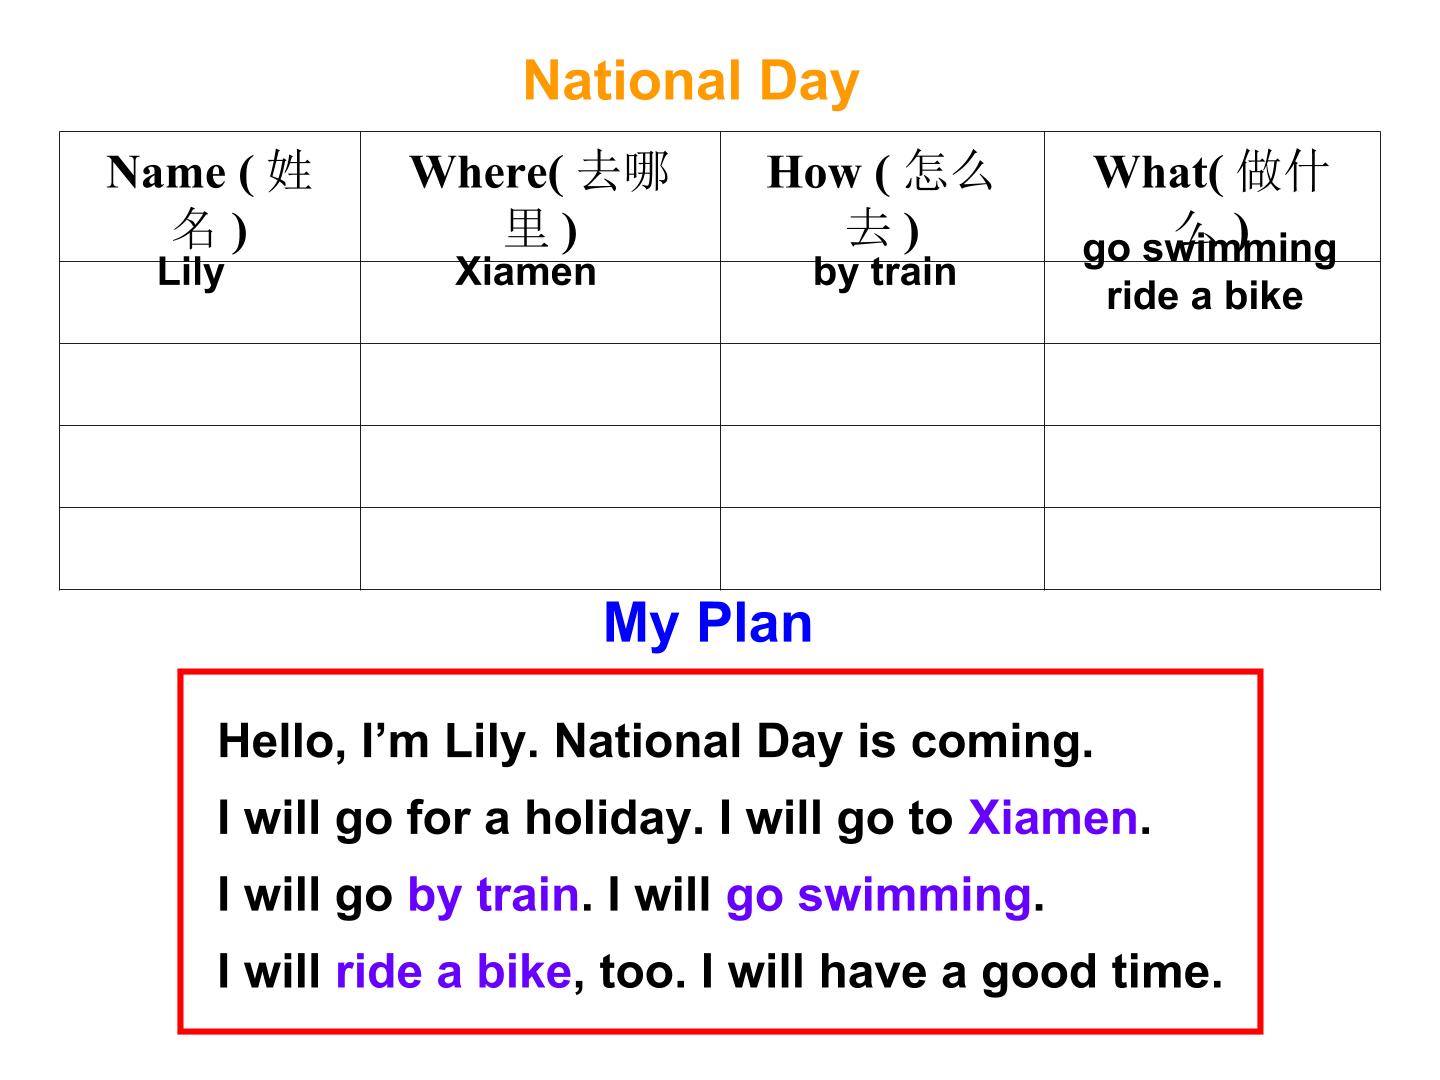Click empty Name cell in third row
The width and height of the screenshot is (1440, 1080).
click(210, 385)
